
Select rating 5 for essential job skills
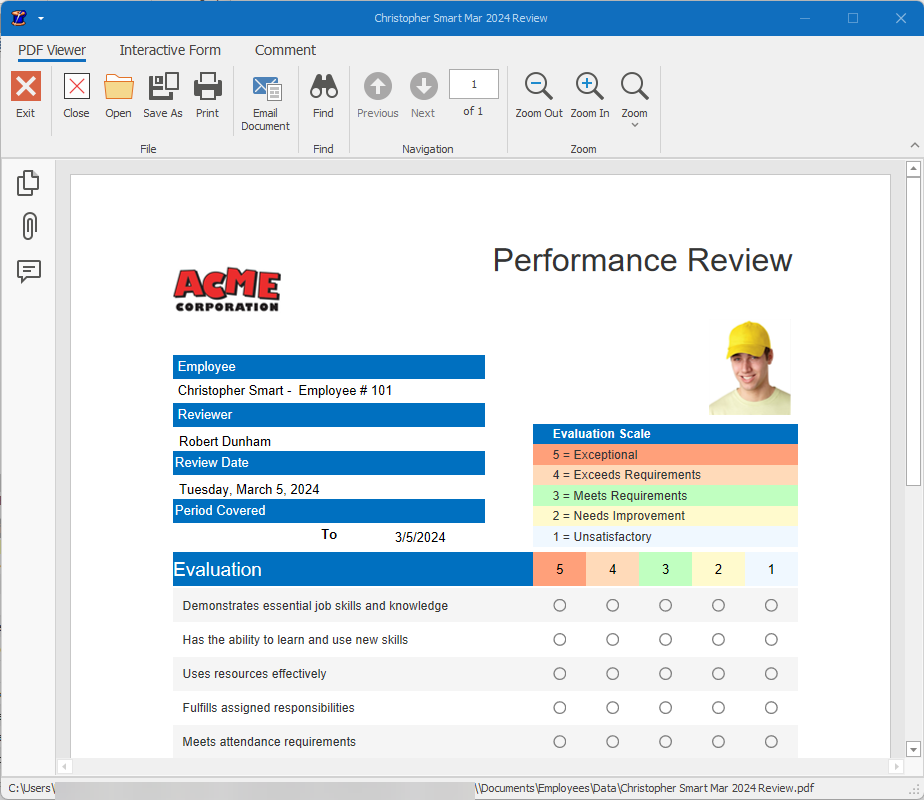(559, 605)
